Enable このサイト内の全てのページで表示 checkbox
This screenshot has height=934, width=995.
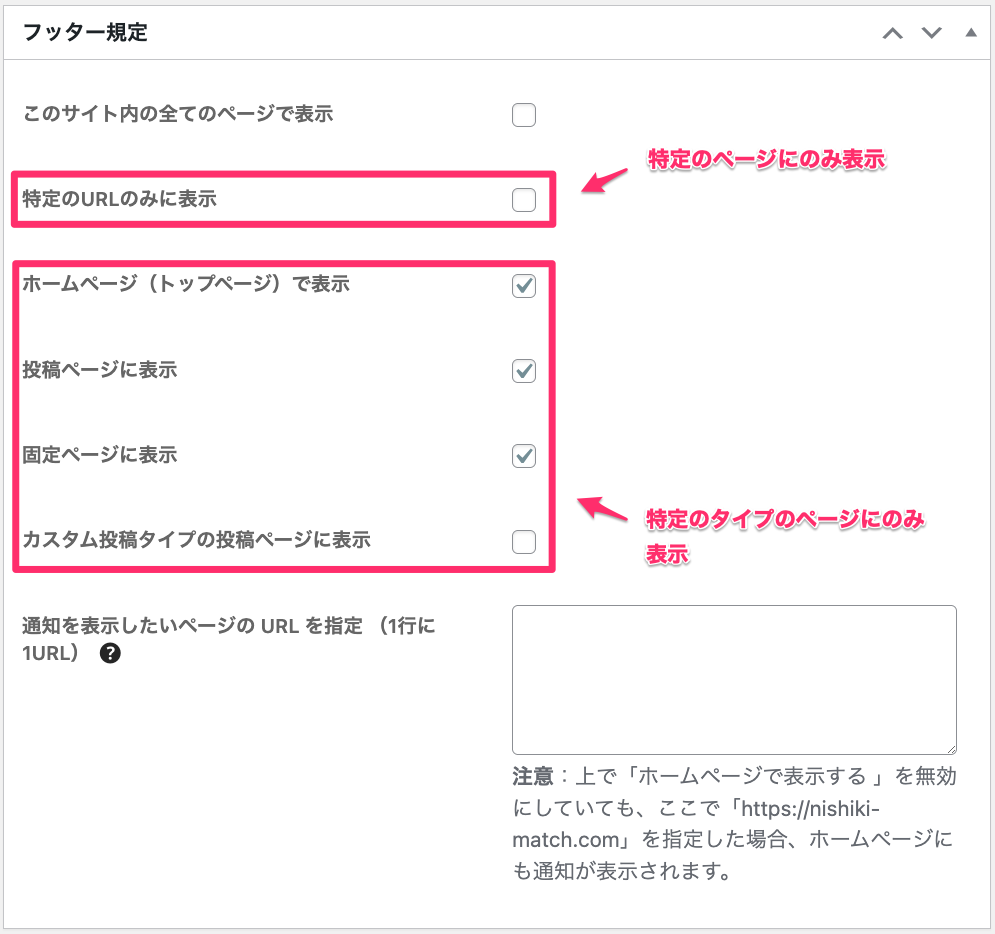(524, 115)
